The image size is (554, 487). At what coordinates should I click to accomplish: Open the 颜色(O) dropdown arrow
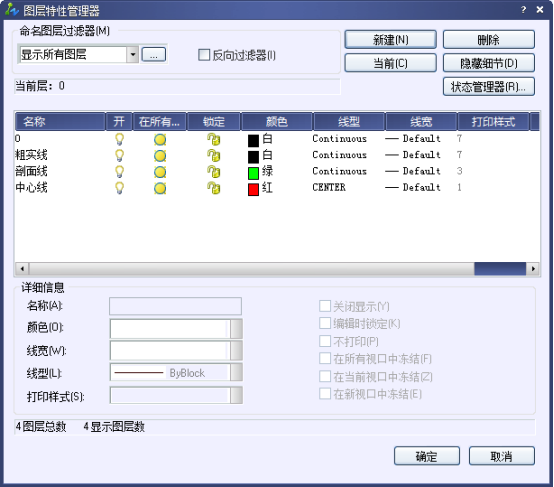[x=236, y=329]
